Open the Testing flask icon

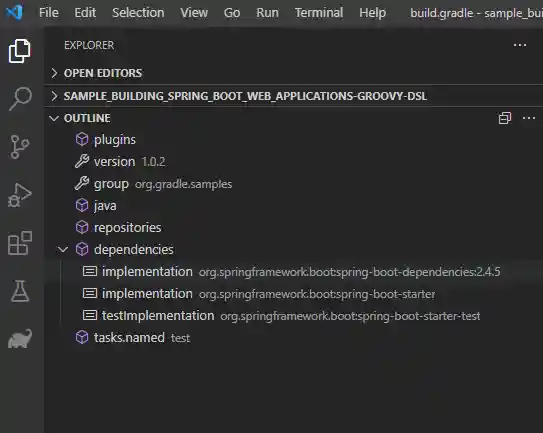(20, 291)
